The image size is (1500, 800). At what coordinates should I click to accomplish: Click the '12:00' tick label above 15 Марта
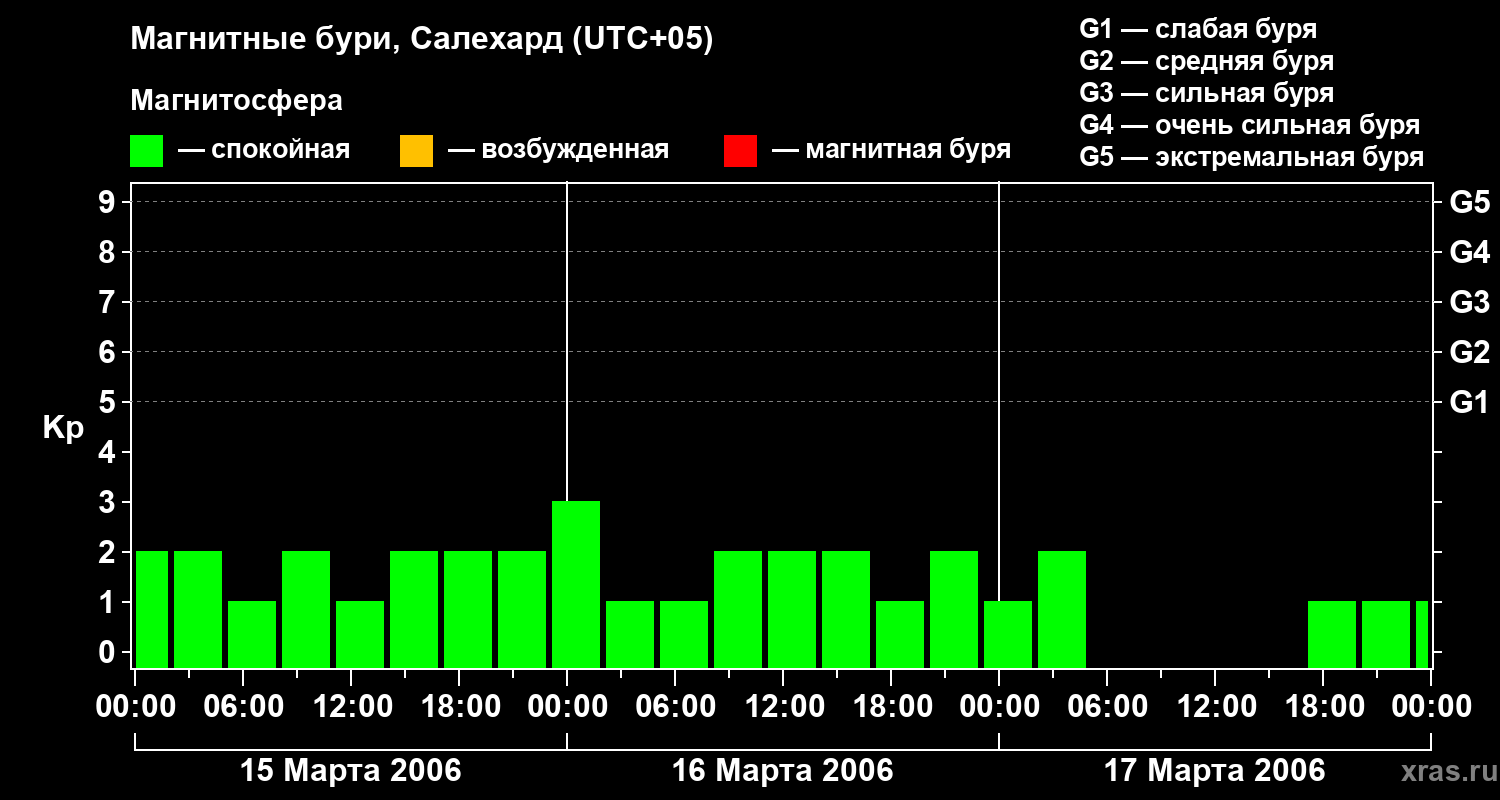tap(351, 707)
